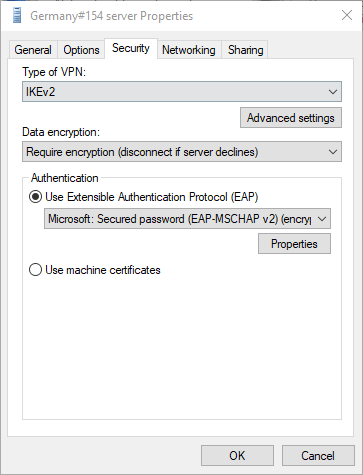Confirm the settings with OK
363x475 pixels.
[237, 455]
